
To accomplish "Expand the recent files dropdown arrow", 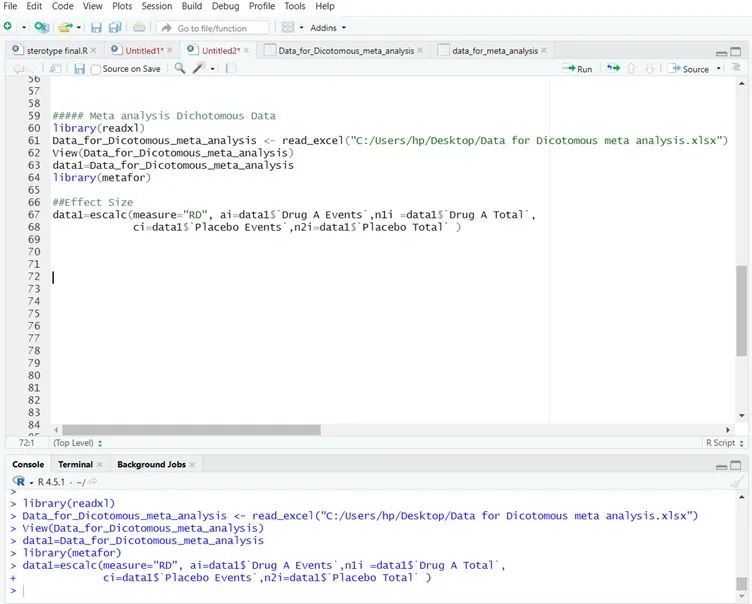I will pyautogui.click(x=79, y=28).
